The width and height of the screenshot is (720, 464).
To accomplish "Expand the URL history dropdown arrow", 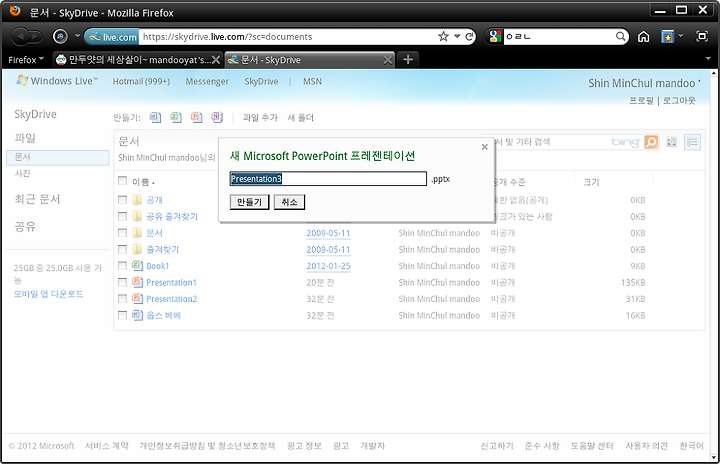I will point(457,36).
